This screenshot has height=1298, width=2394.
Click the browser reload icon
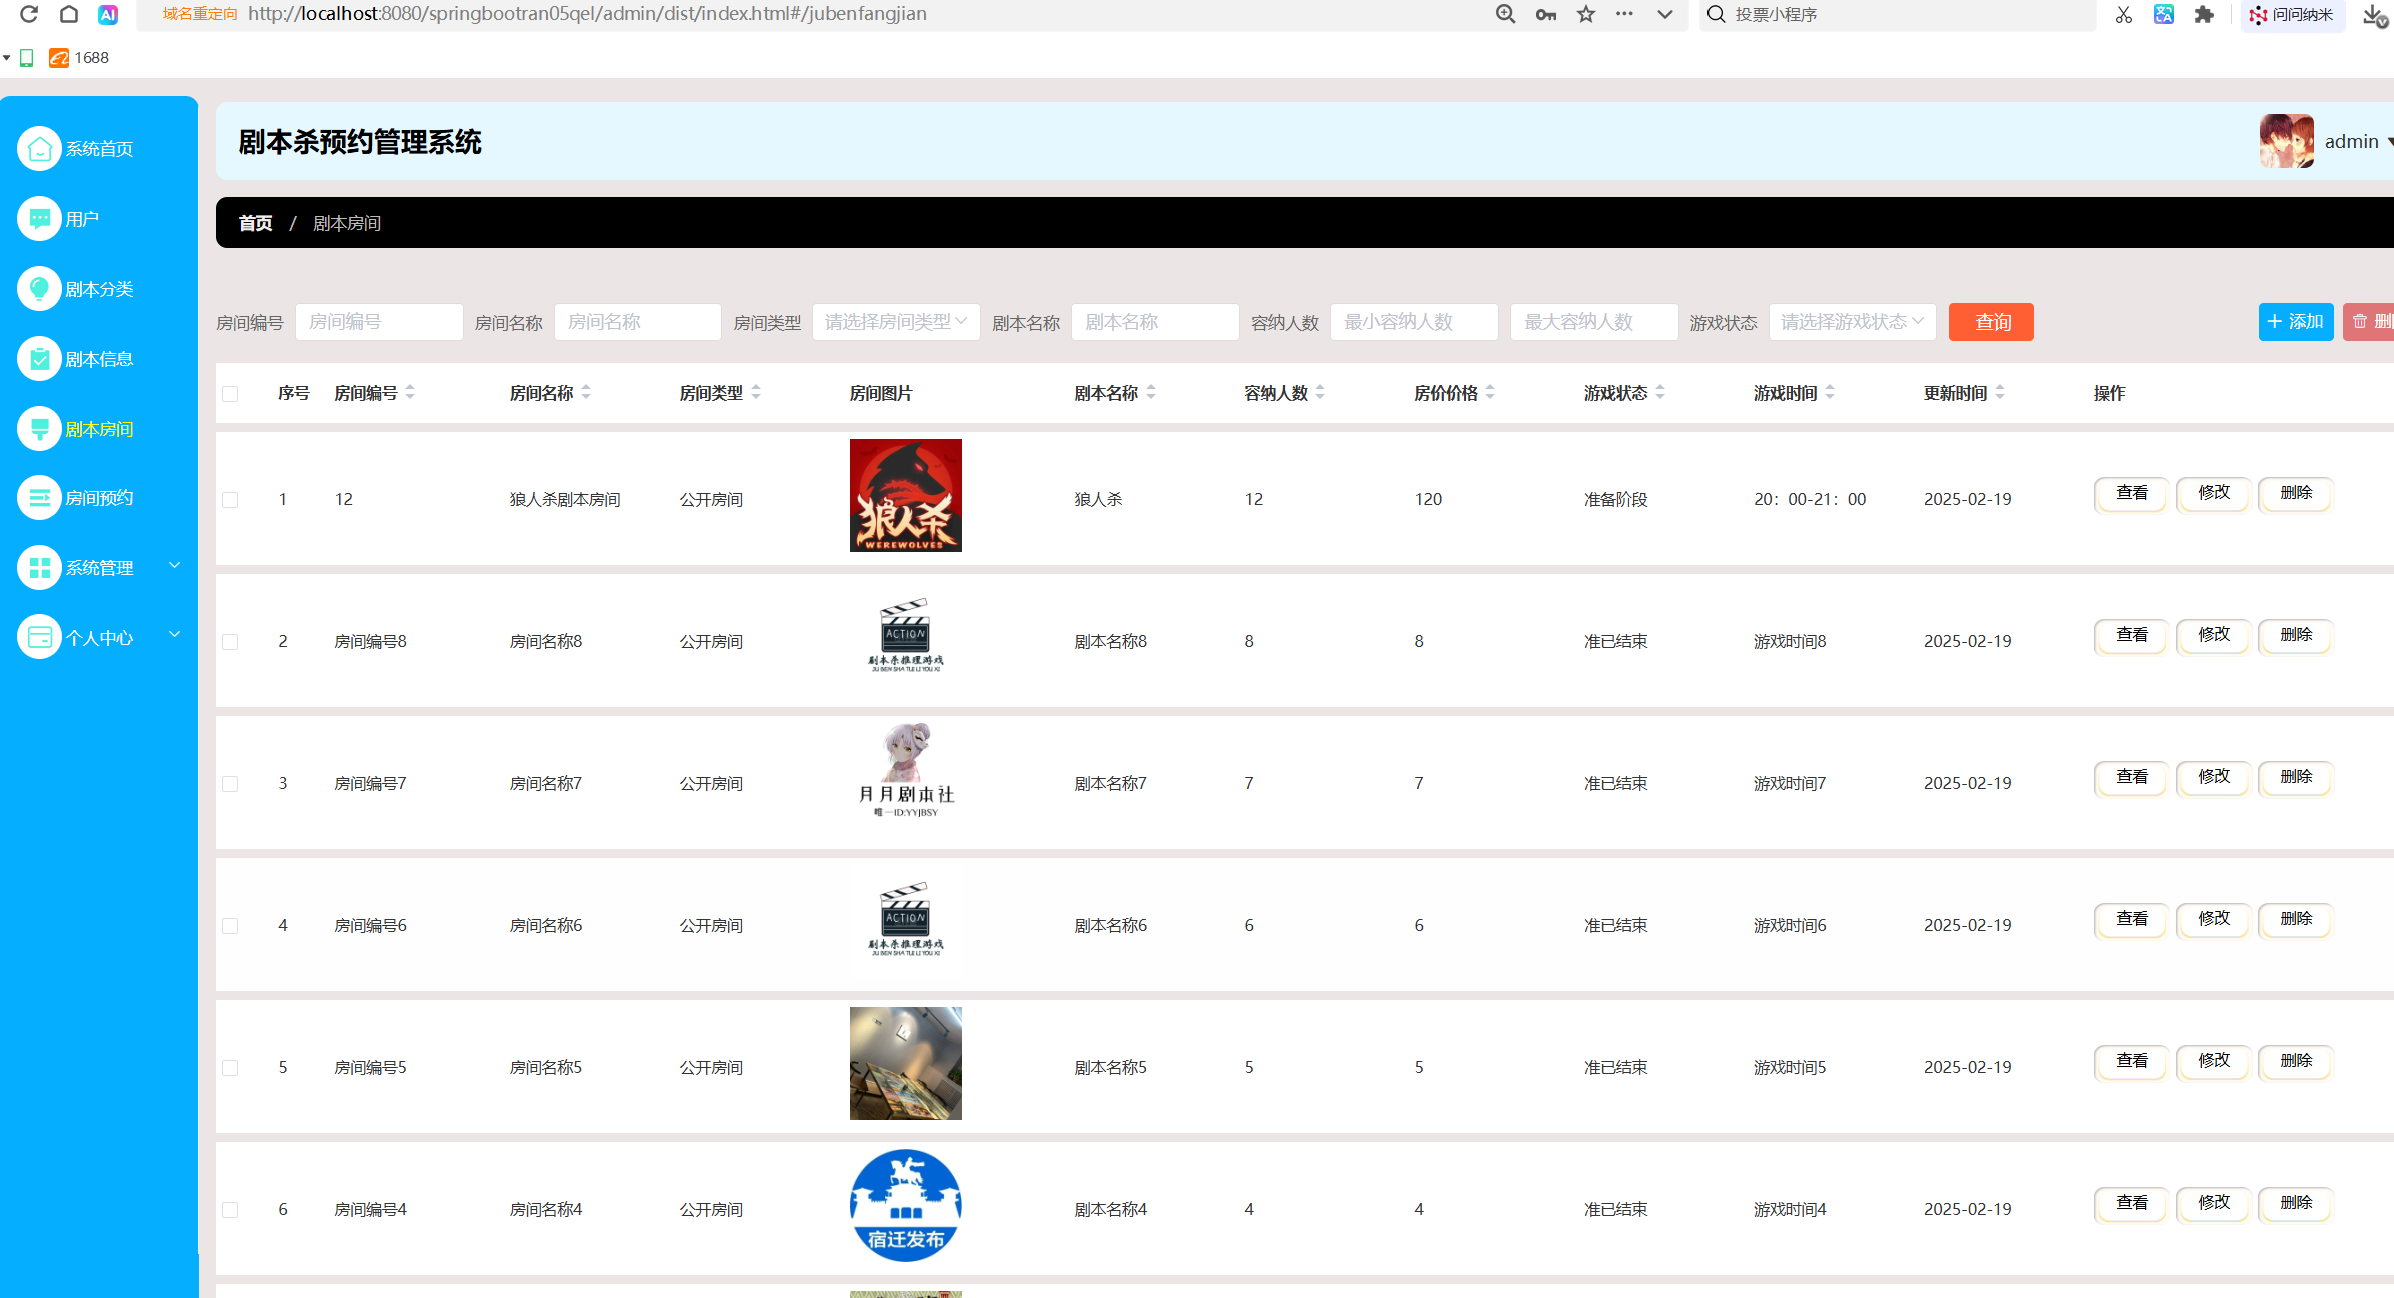click(x=29, y=14)
